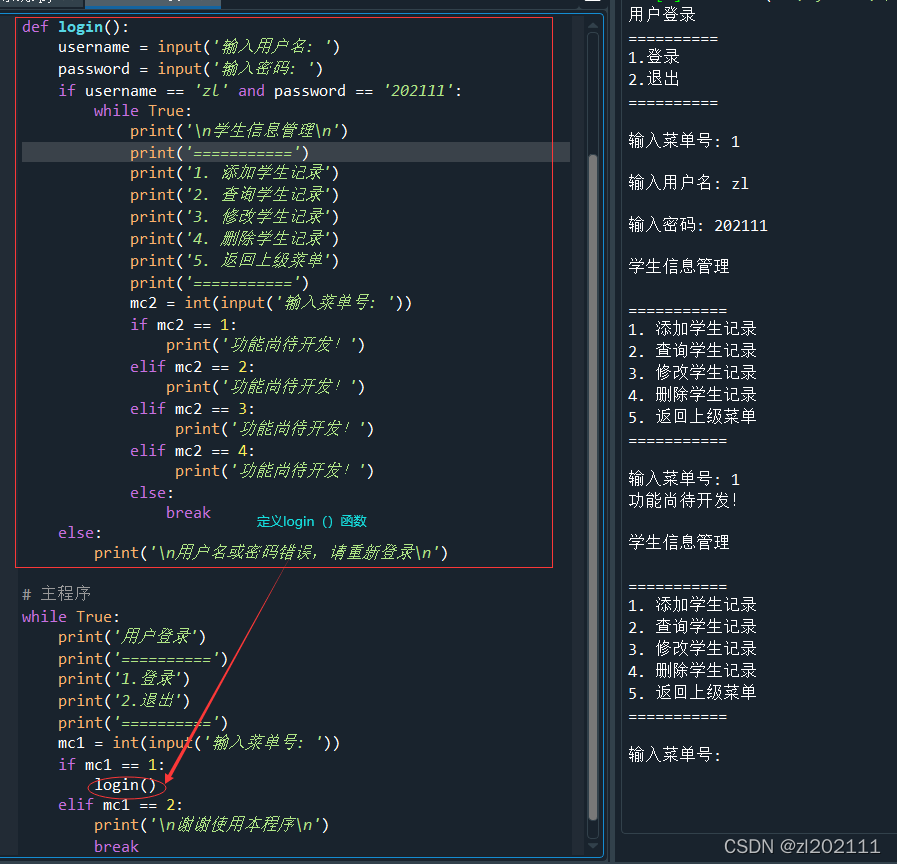Click the editor scrollbar up arrow
The height and width of the screenshot is (864, 897).
593,25
